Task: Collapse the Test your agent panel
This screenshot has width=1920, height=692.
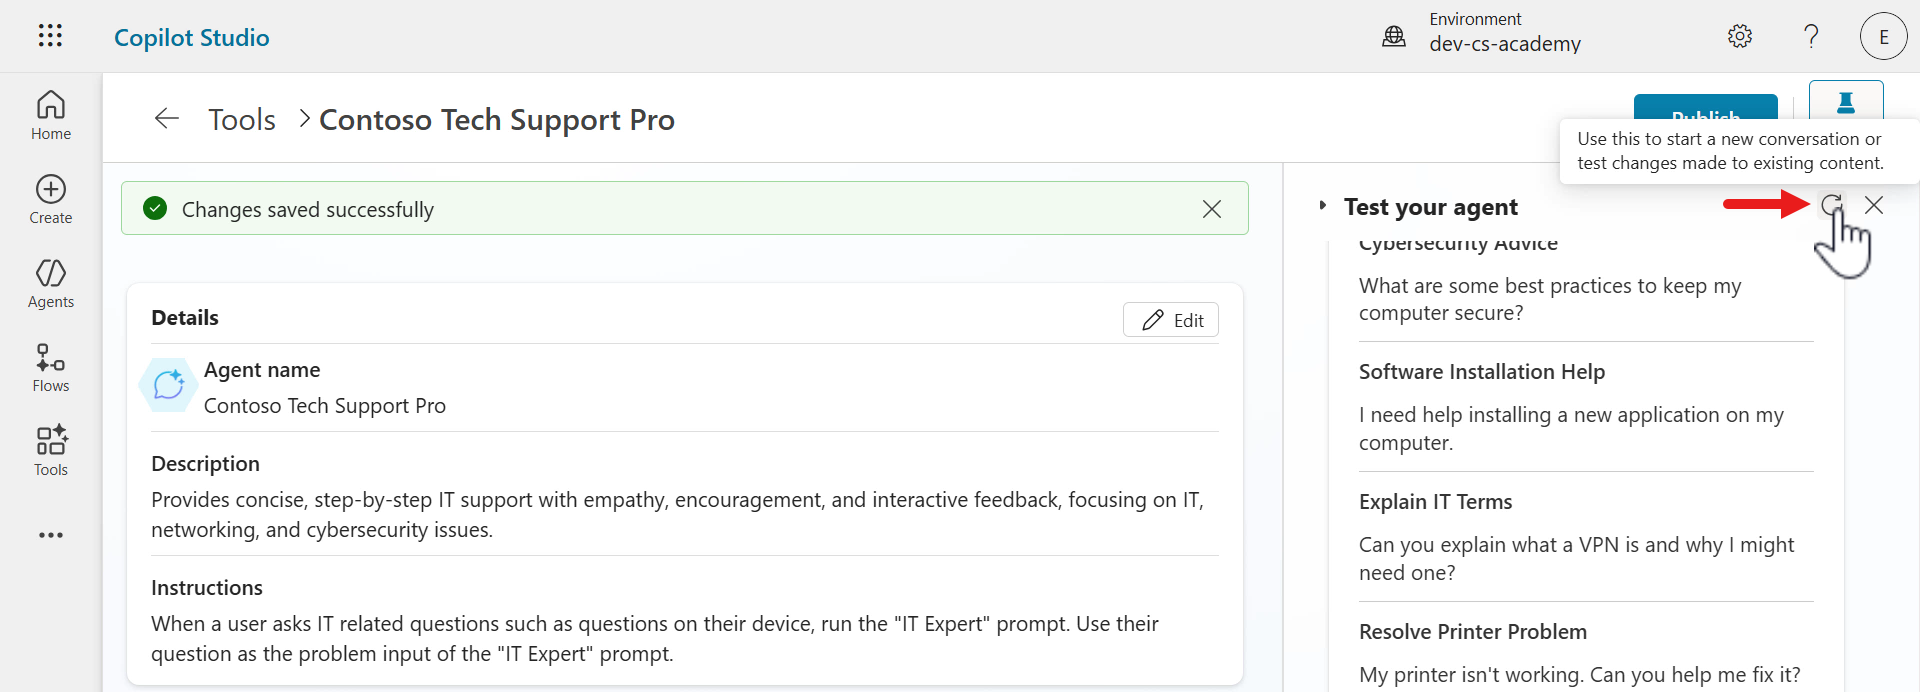Action: coord(1323,206)
